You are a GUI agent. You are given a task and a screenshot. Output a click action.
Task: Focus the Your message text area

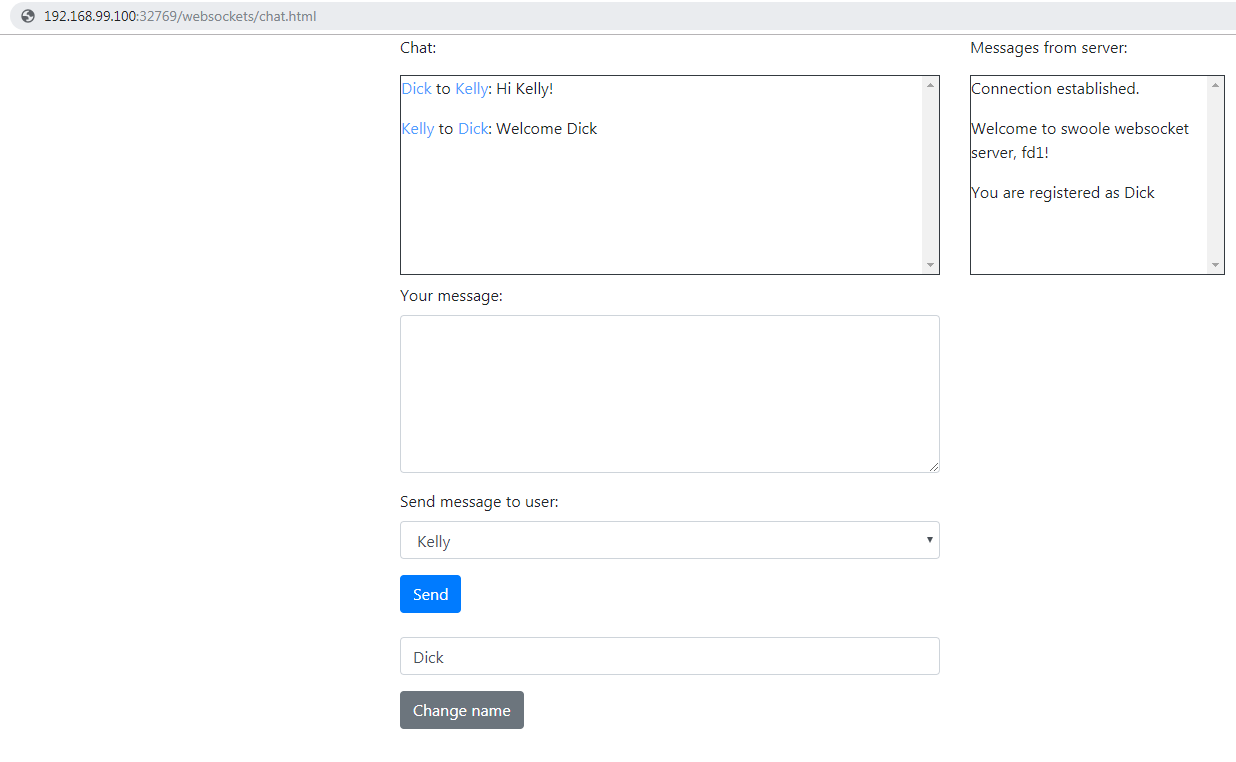(x=669, y=394)
